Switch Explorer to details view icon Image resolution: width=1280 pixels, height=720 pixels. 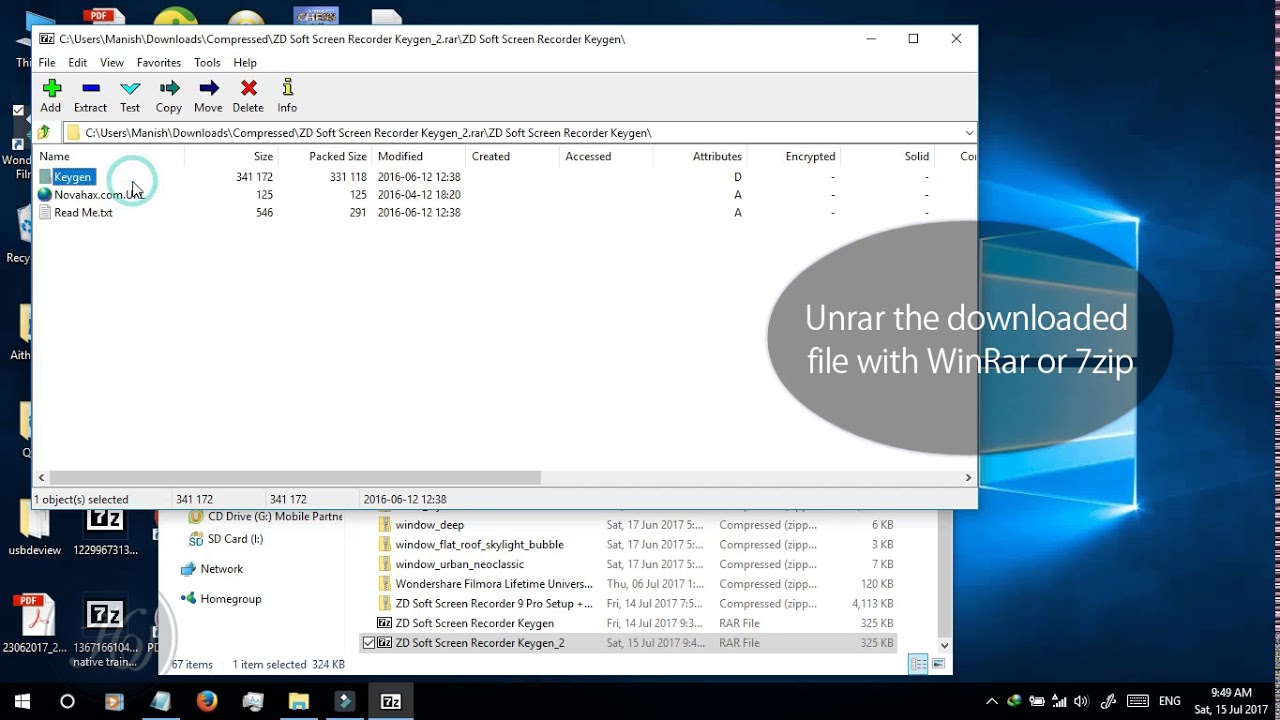tap(918, 664)
